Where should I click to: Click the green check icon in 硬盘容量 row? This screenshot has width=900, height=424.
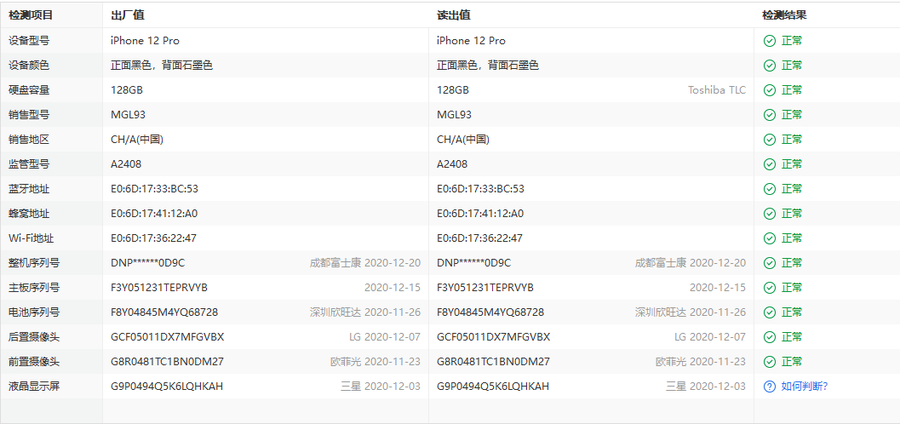769,90
